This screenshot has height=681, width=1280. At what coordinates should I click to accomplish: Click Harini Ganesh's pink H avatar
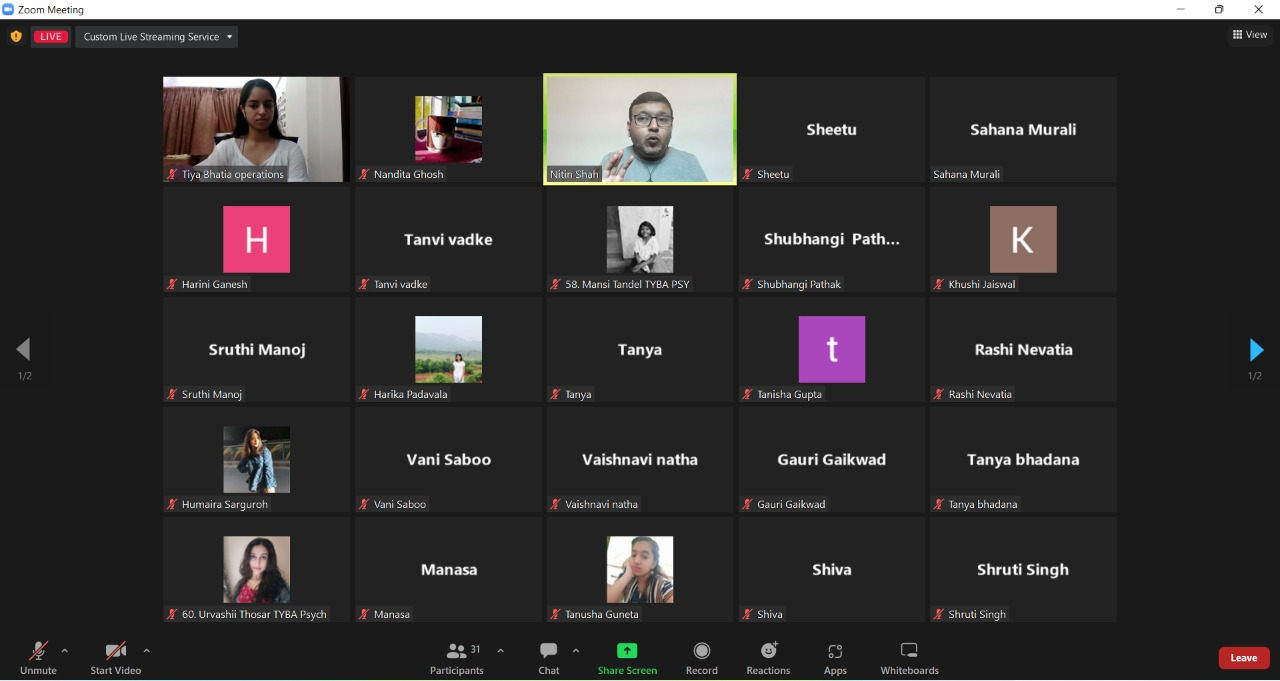256,240
